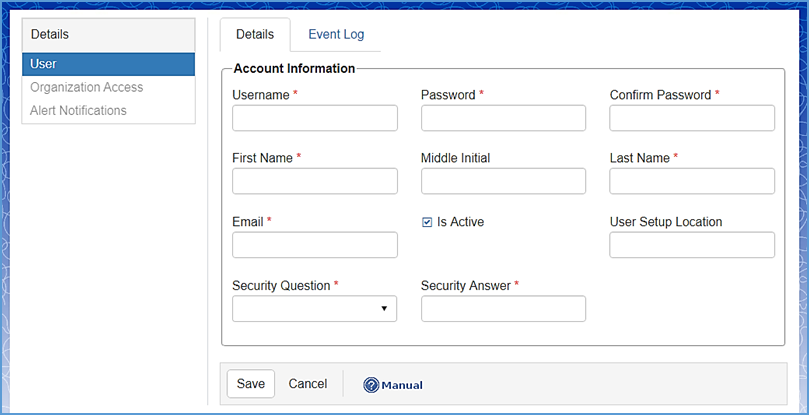
Task: Open Organization Access in the sidebar
Action: pyautogui.click(x=87, y=87)
